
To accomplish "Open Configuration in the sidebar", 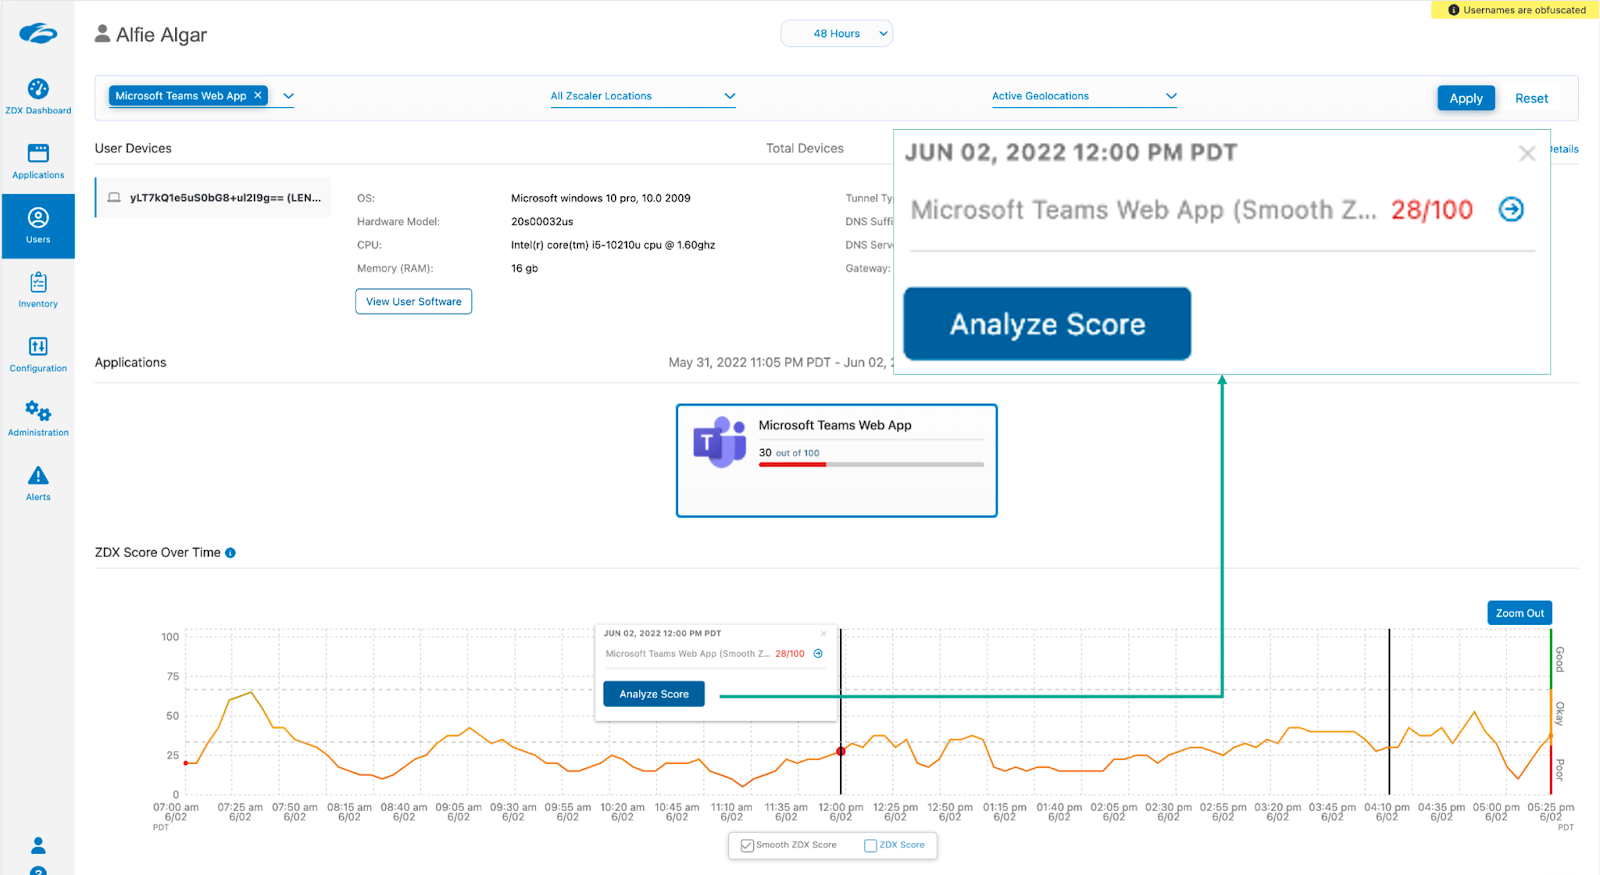I will tap(38, 347).
